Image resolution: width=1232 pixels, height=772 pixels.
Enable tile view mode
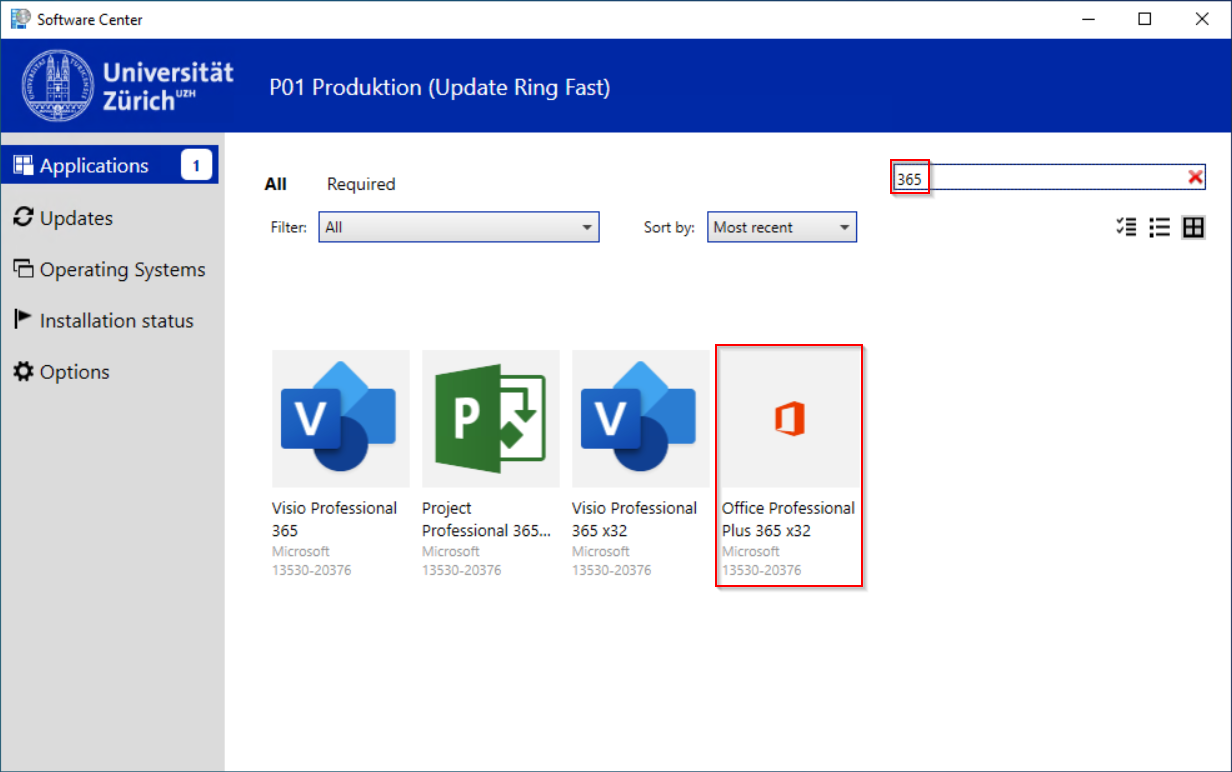[1193, 227]
